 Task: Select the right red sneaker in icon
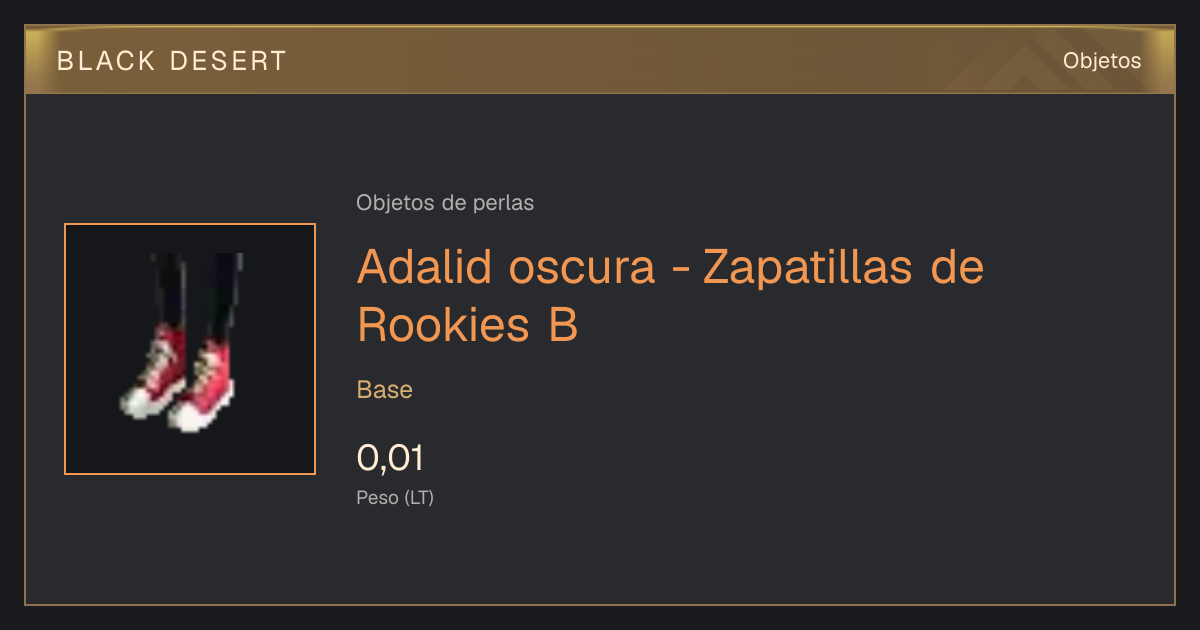pos(203,385)
